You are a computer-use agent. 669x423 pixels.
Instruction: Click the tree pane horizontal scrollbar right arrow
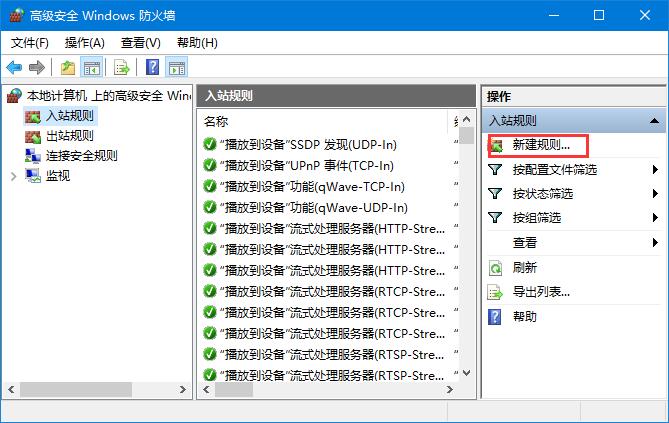coord(183,389)
